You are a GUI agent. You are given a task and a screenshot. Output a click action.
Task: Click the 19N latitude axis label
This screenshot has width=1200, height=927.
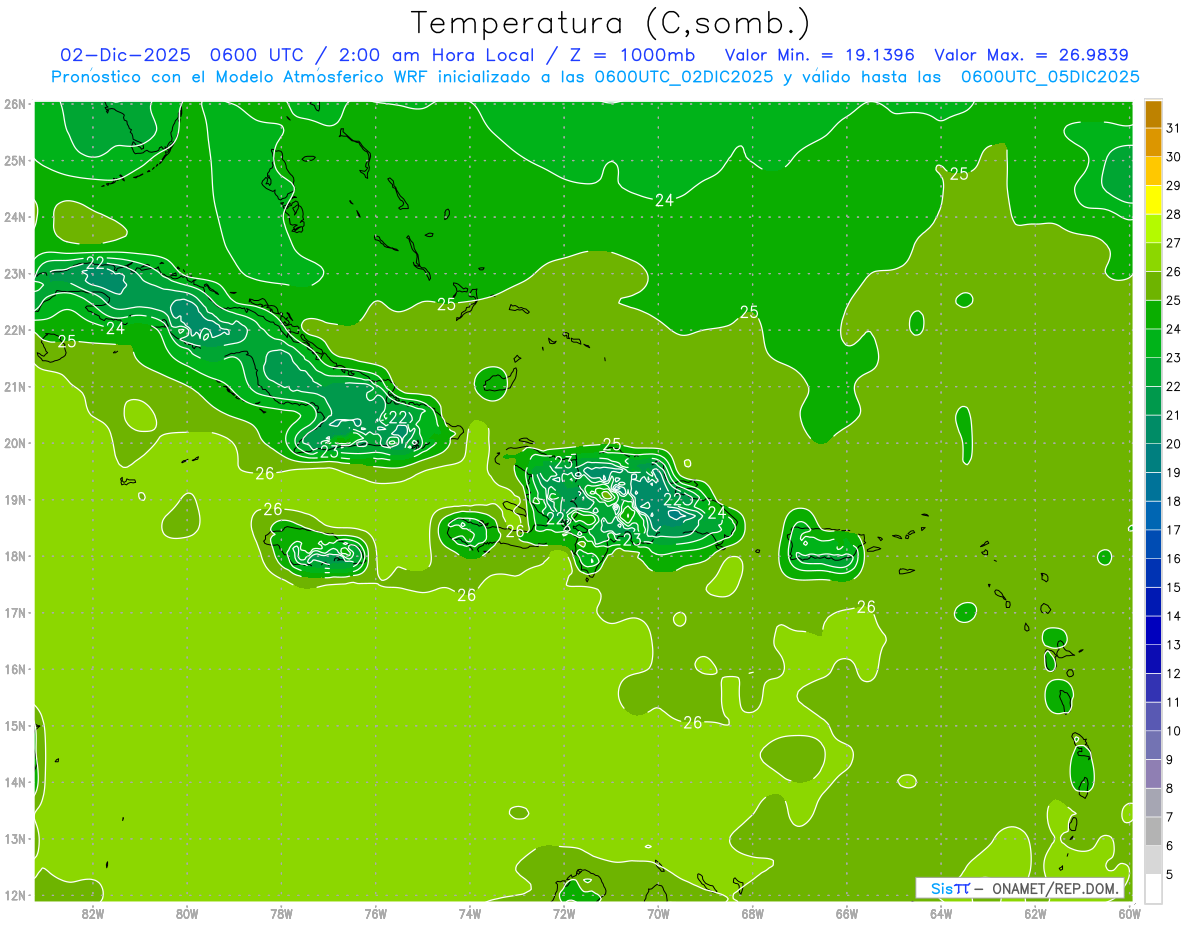(x=15, y=499)
